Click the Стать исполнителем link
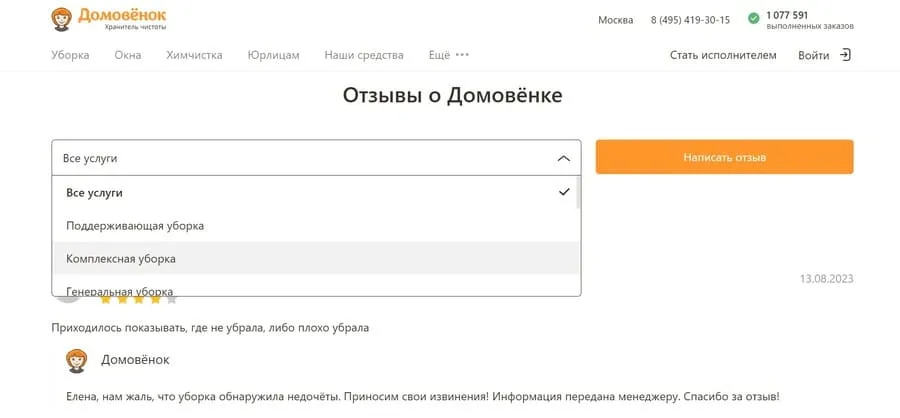The width and height of the screenshot is (900, 418). 723,55
